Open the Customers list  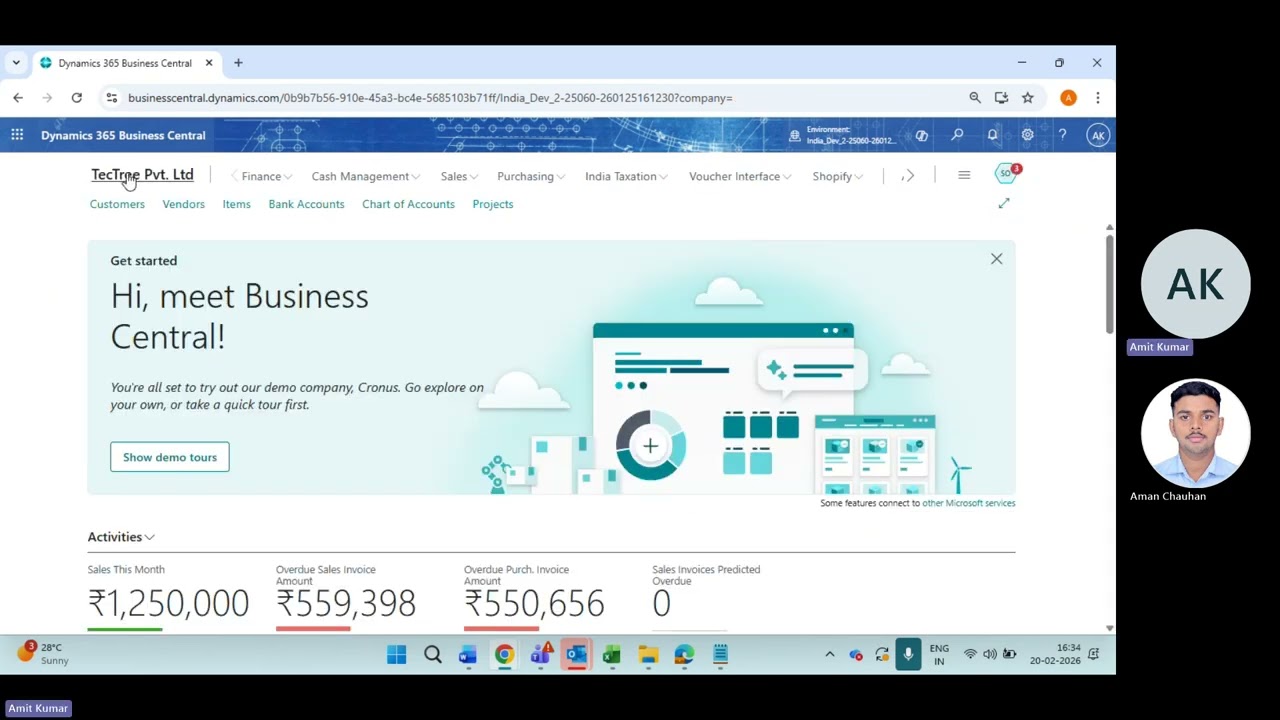117,204
